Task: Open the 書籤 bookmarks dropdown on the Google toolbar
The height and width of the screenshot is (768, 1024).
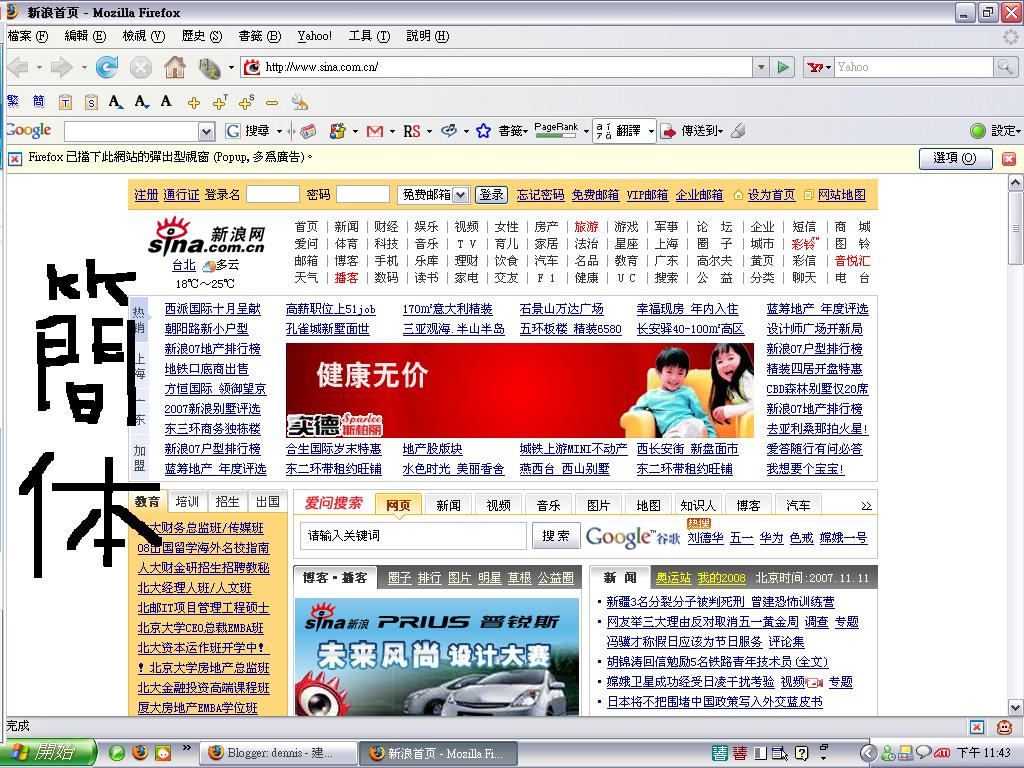Action: tap(513, 131)
